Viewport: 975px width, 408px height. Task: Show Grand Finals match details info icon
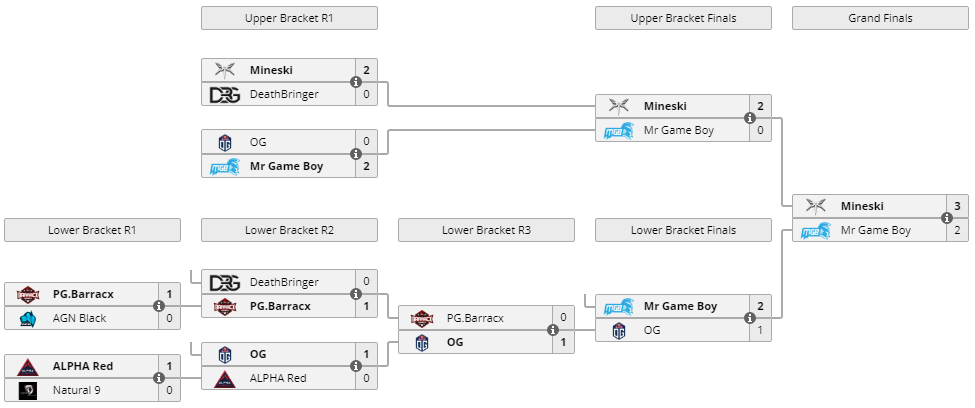947,218
